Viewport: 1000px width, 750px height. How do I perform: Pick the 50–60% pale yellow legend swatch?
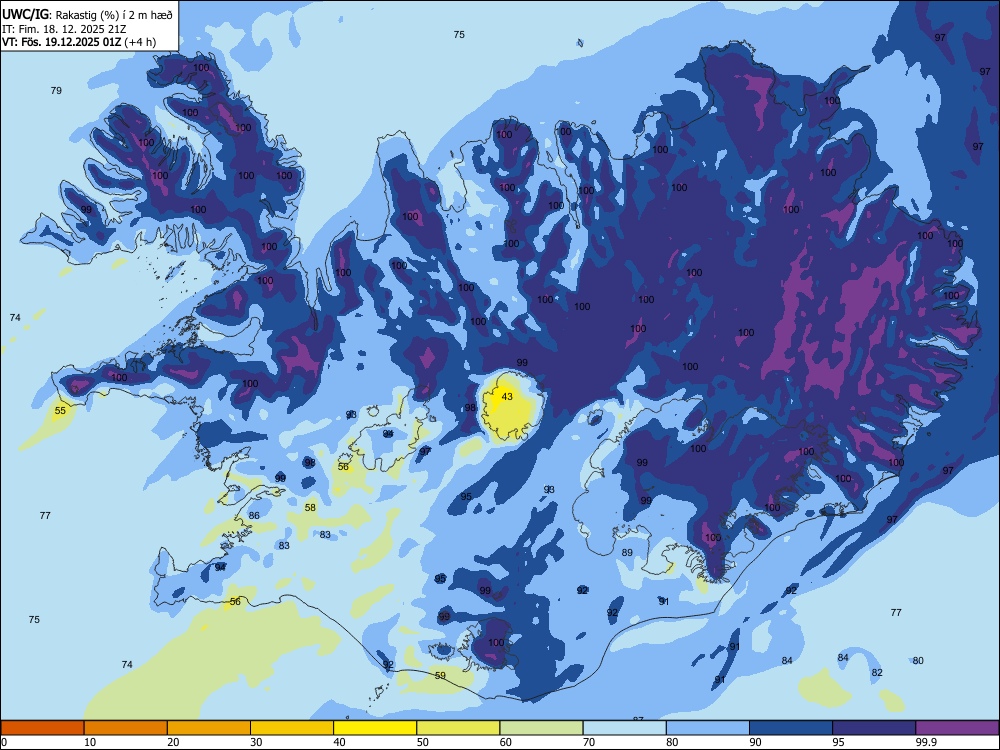click(459, 728)
